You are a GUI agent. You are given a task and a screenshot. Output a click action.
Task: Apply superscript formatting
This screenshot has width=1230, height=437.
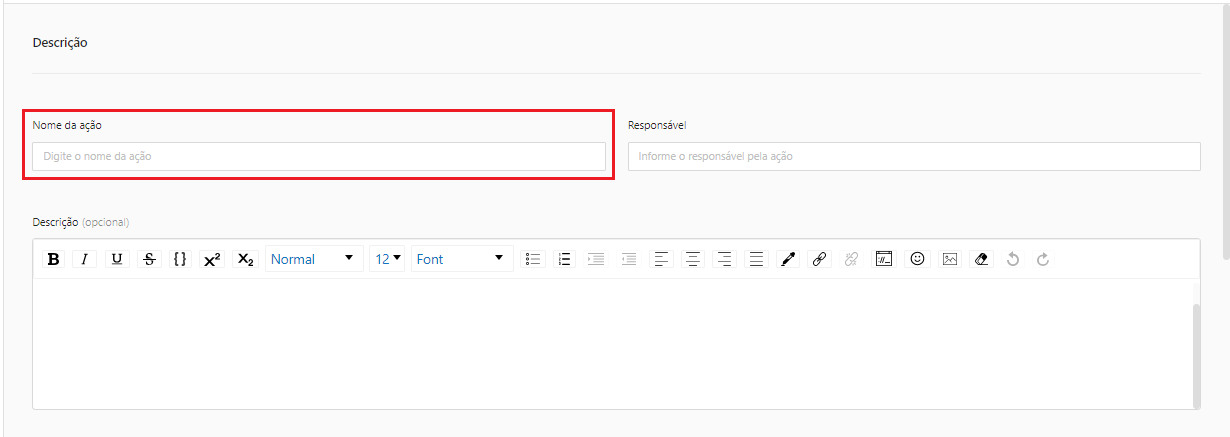pos(212,259)
